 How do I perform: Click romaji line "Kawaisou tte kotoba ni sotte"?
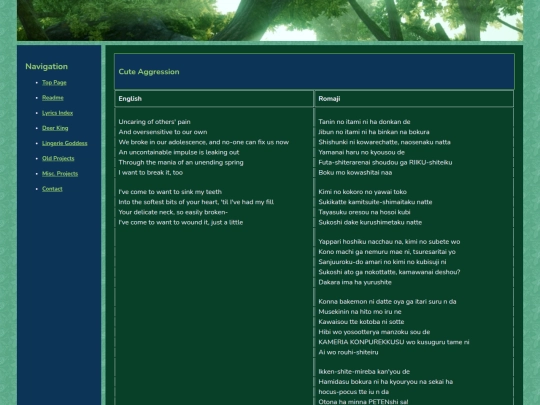[x=361, y=322]
